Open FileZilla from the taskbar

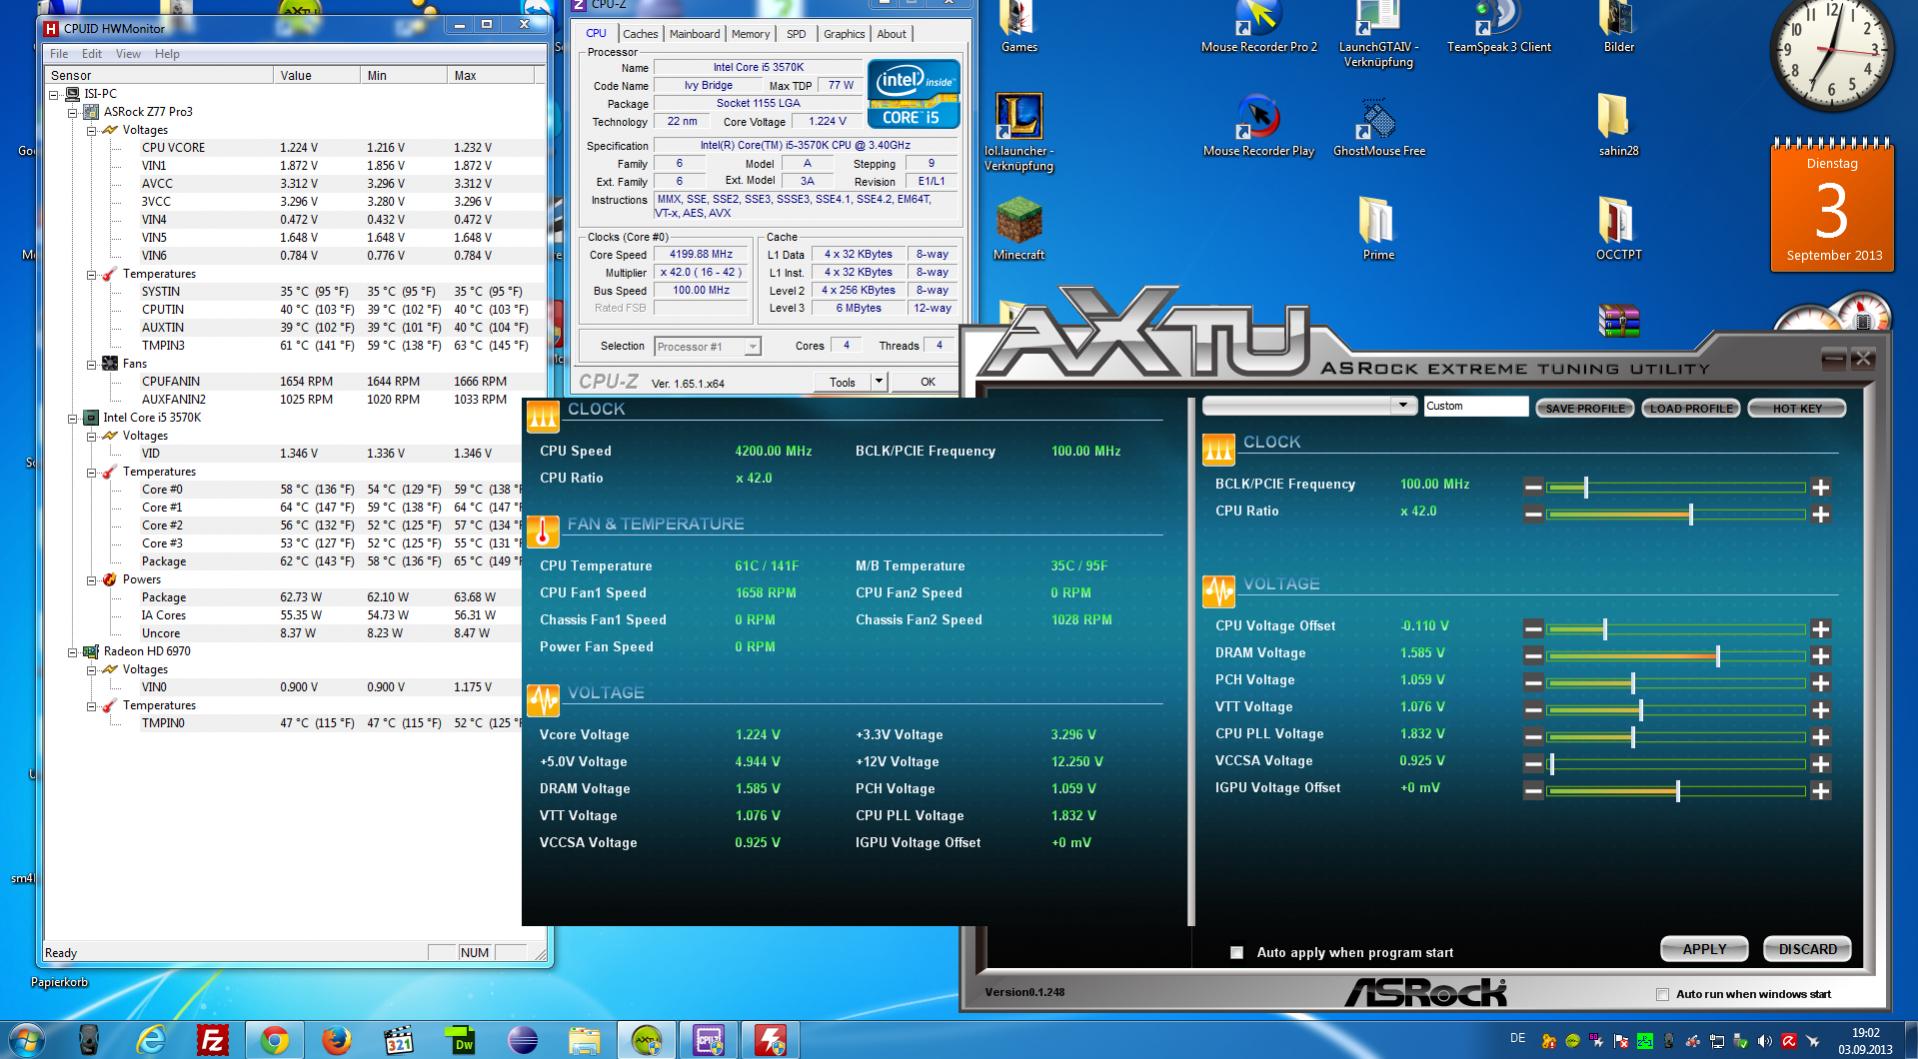coord(212,1040)
